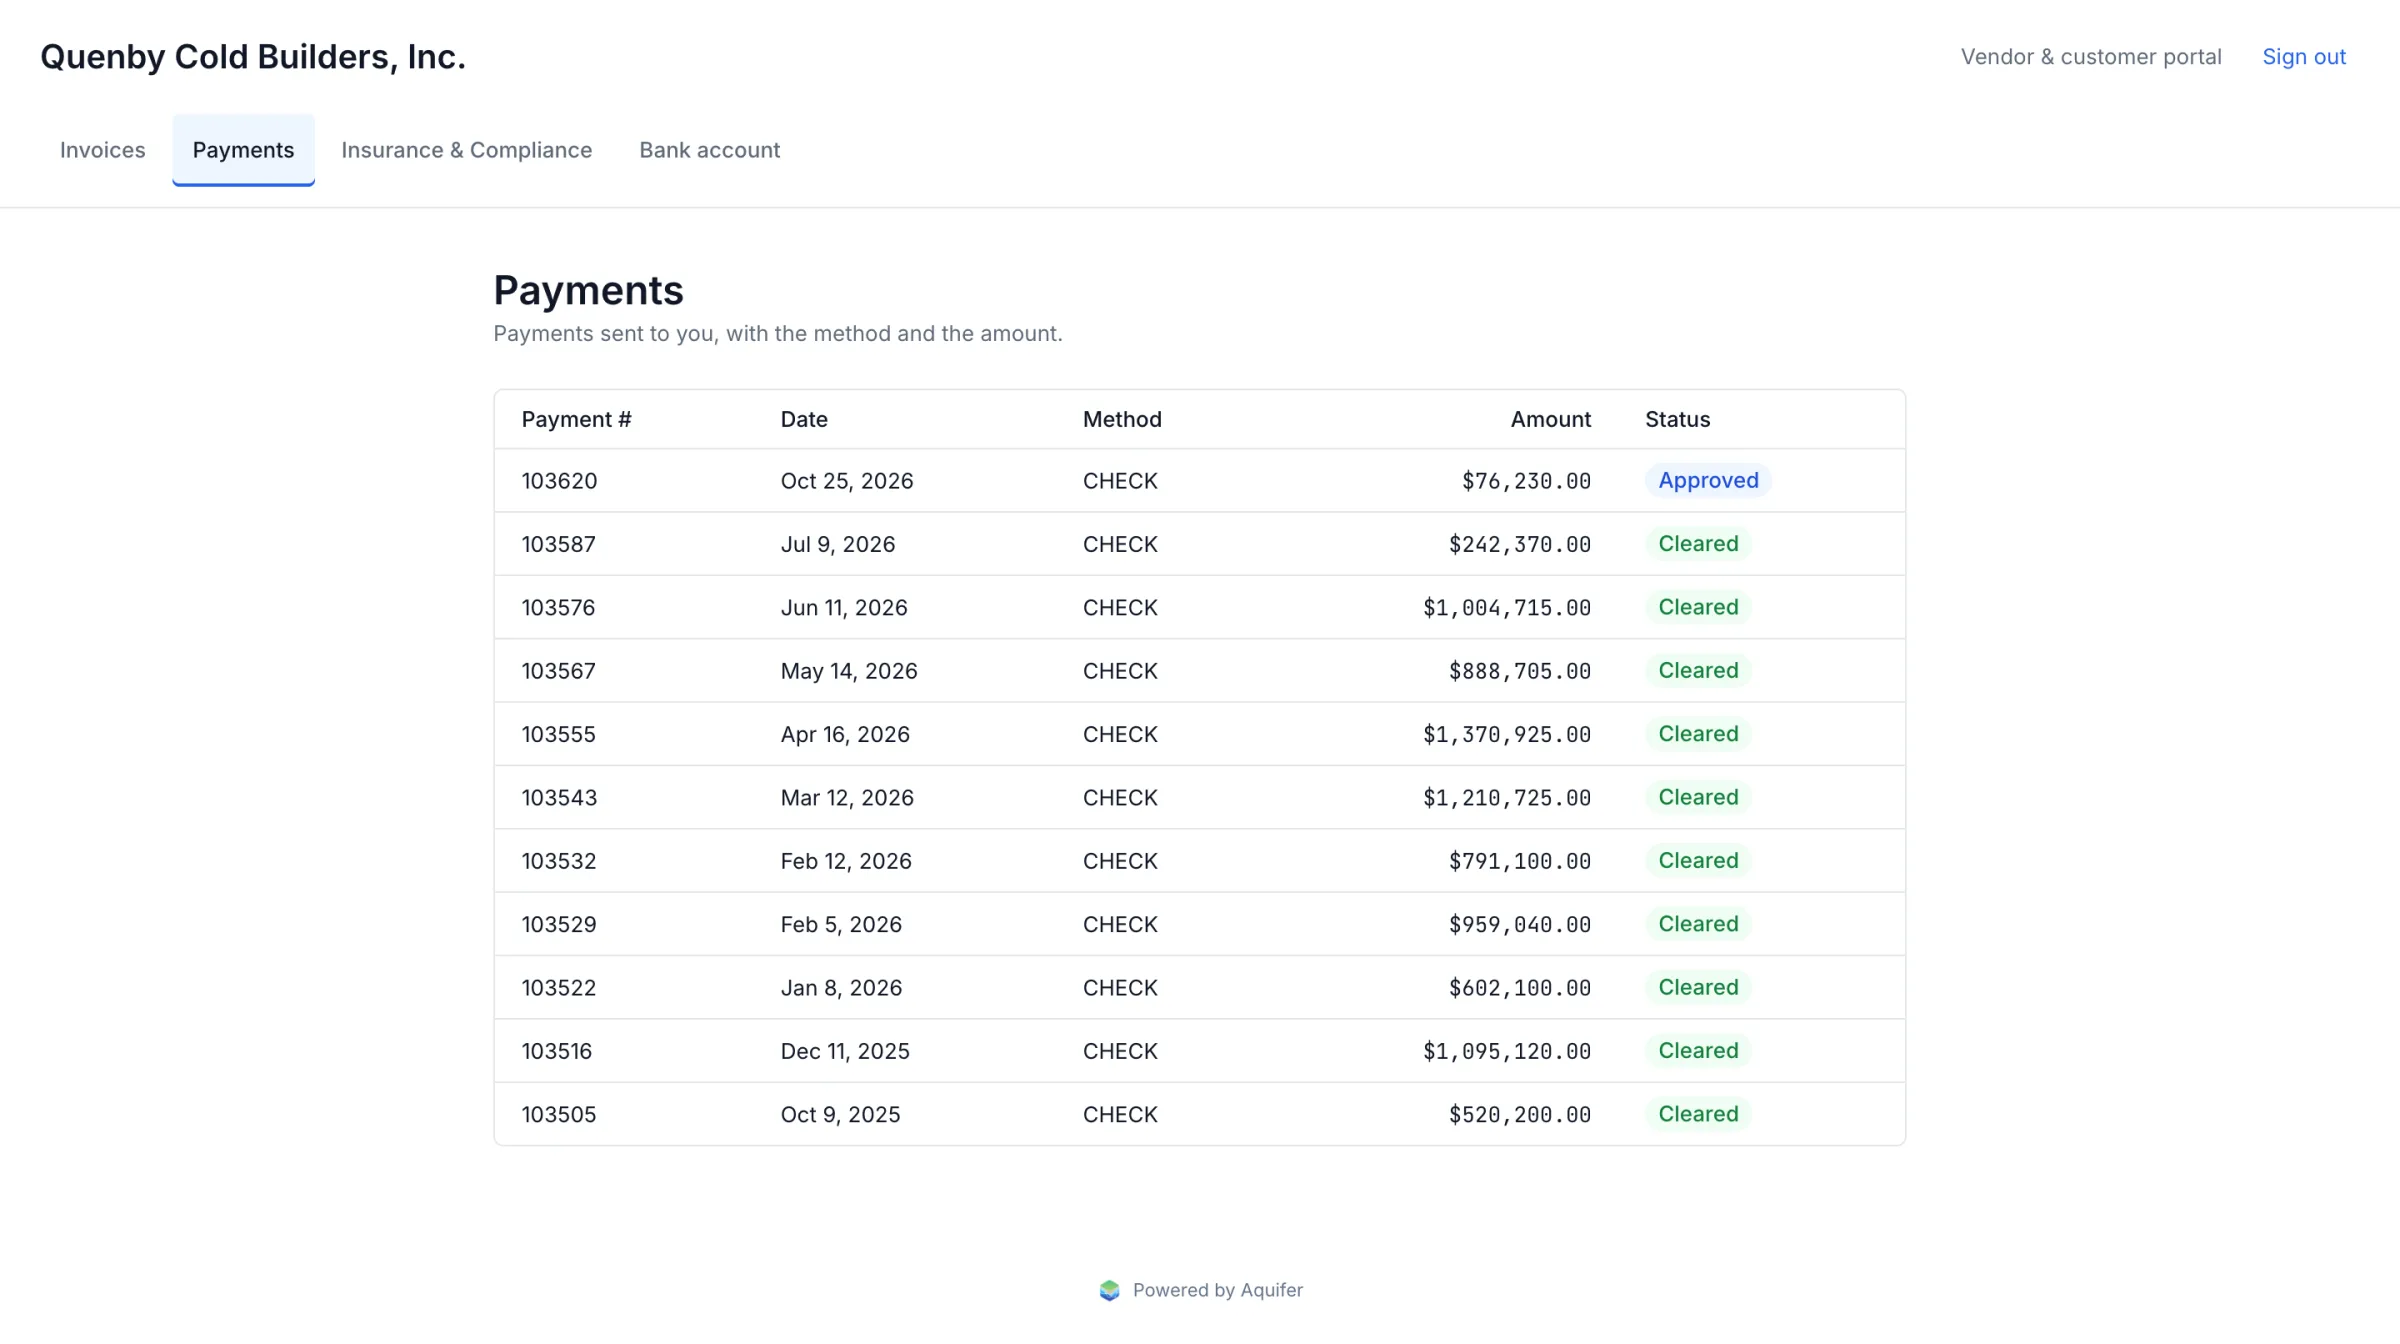Select payment number 103620
Viewport: 2400px width, 1344px height.
click(x=559, y=481)
